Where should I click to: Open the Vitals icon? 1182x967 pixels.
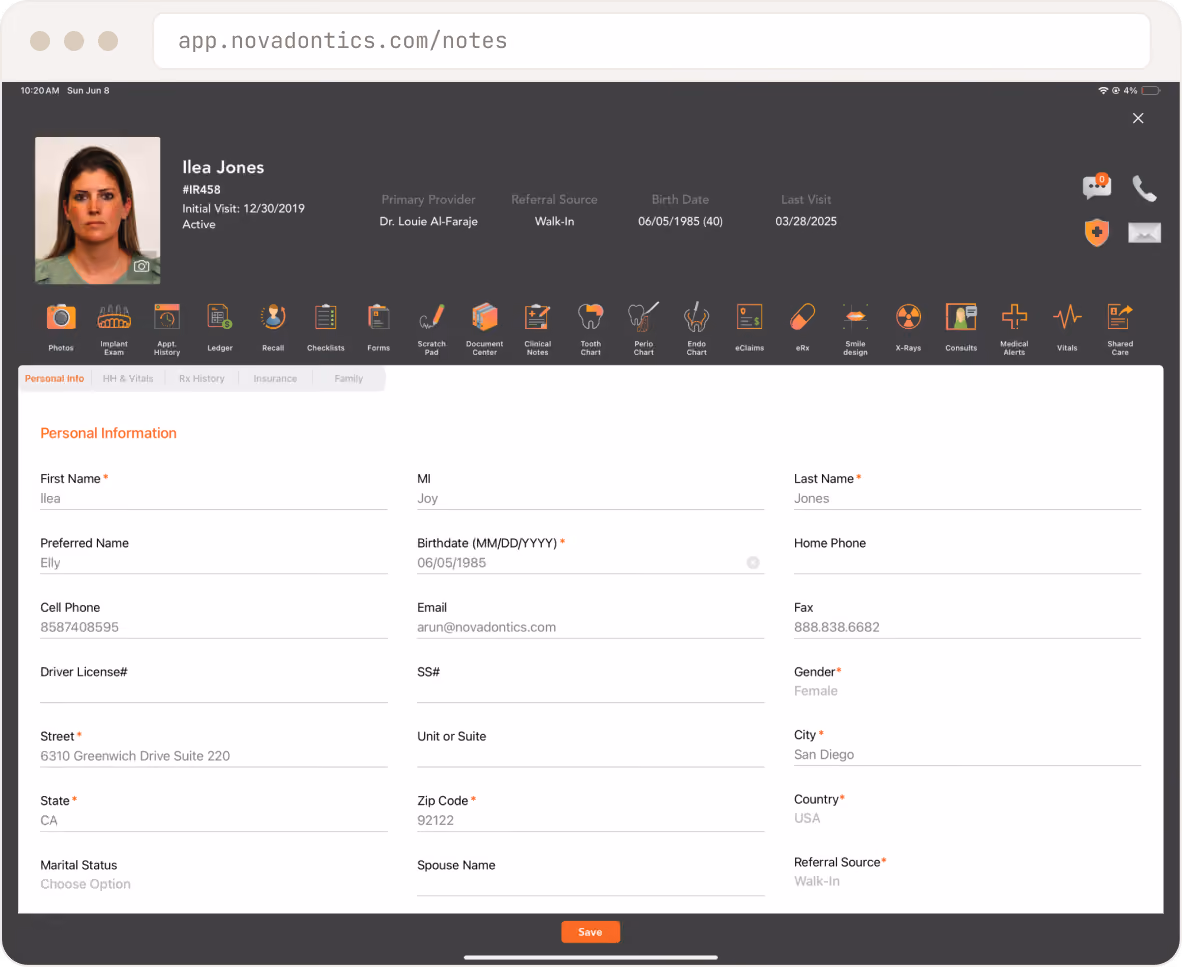(1067, 317)
